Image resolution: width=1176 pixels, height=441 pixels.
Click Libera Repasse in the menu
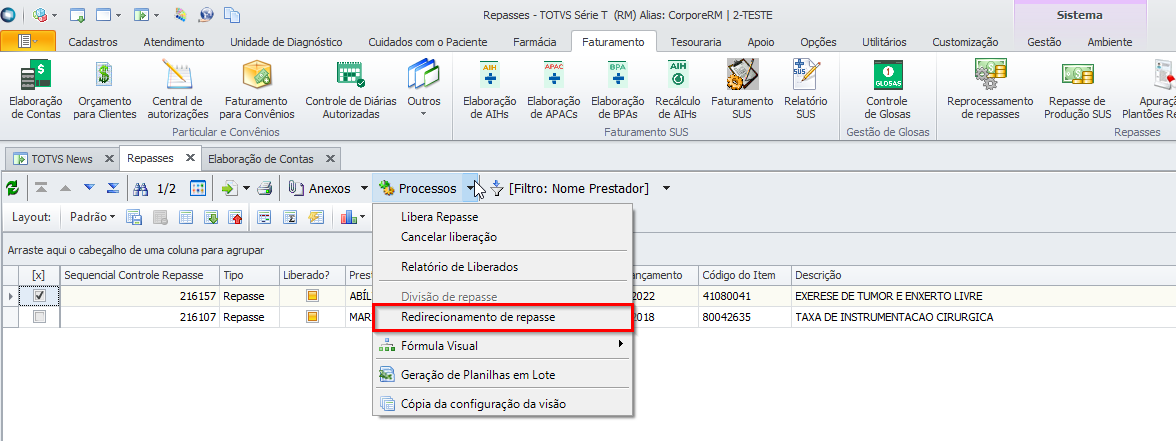pyautogui.click(x=439, y=217)
